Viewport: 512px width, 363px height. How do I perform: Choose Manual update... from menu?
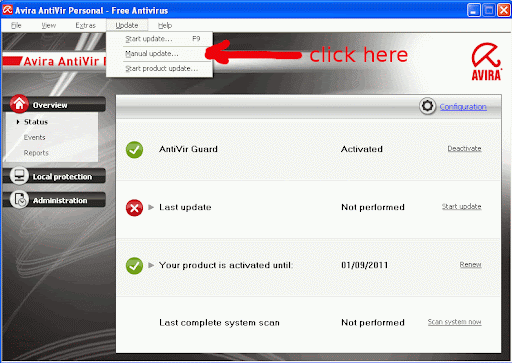point(159,53)
